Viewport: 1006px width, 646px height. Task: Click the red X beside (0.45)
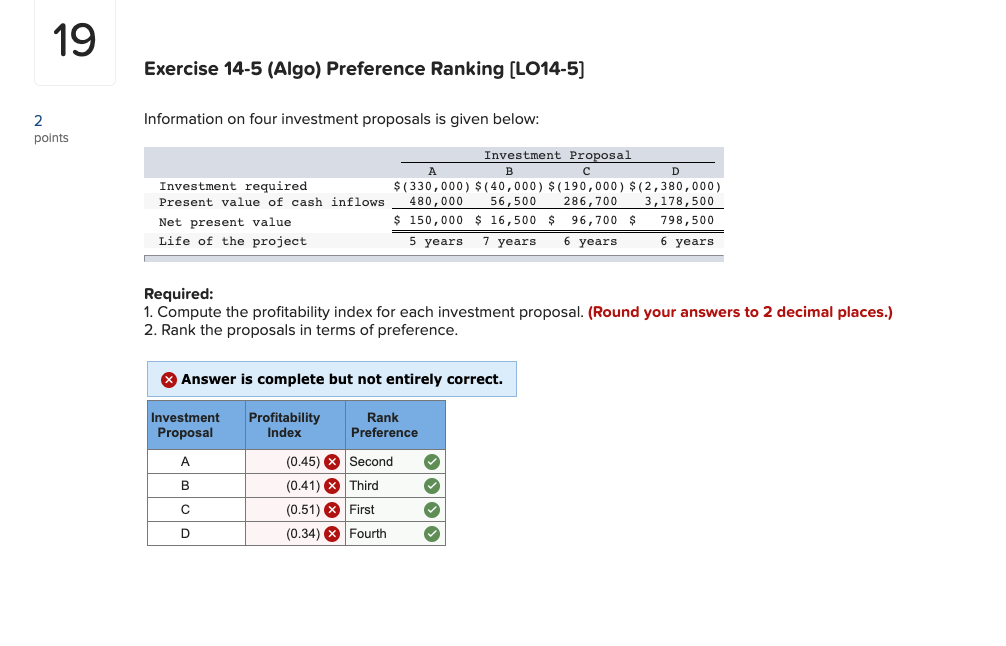pos(332,462)
